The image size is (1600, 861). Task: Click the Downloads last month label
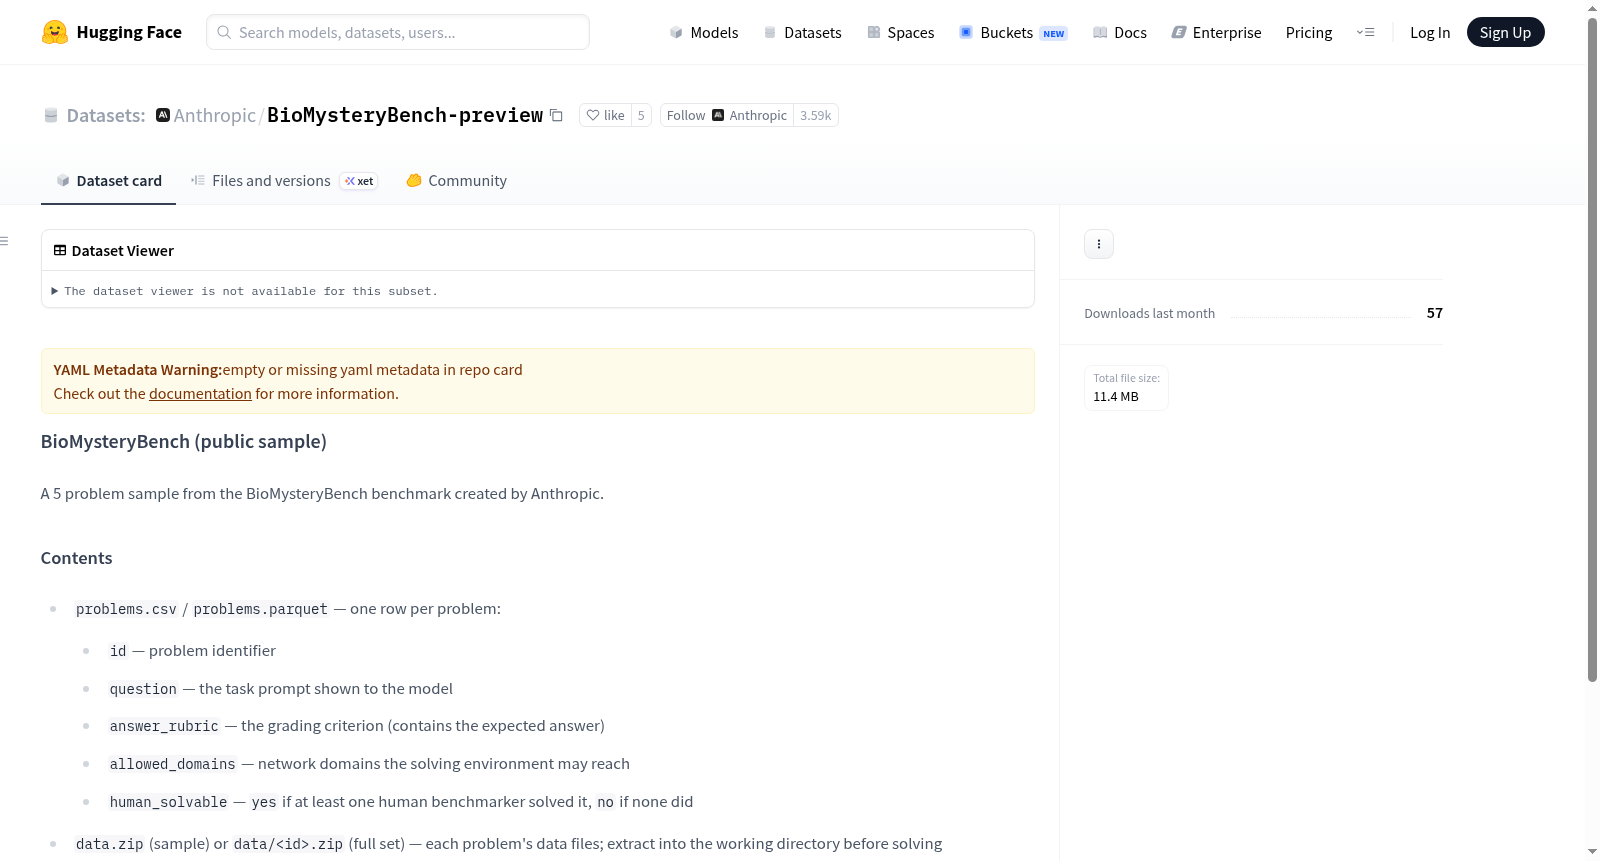point(1150,313)
